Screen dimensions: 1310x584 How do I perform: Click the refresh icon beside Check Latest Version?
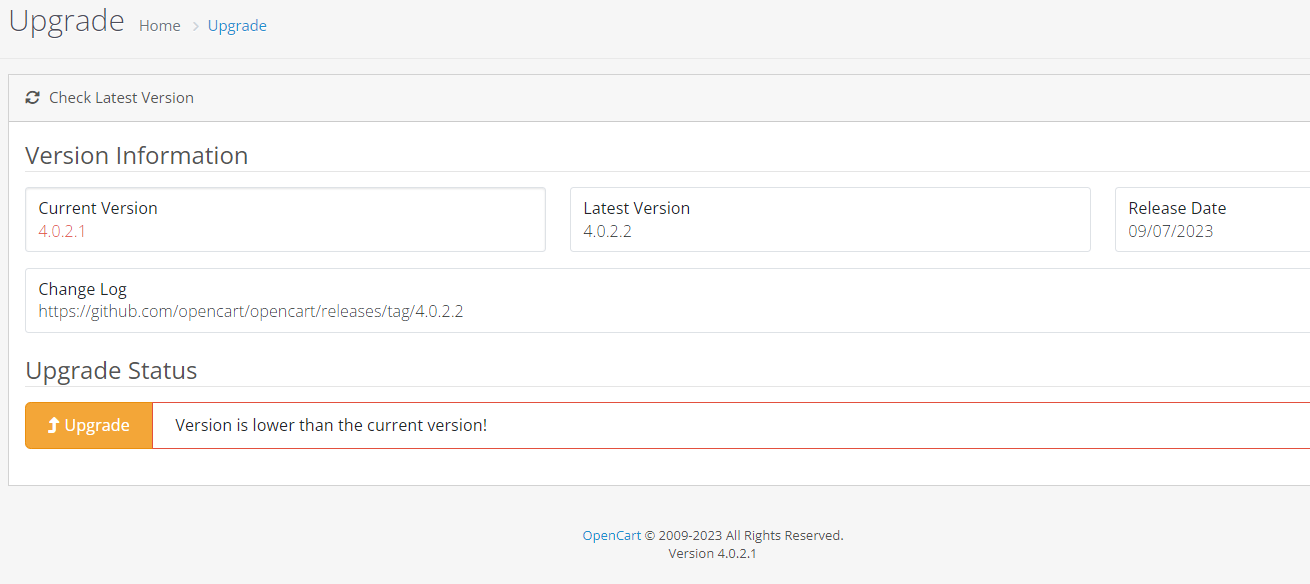(33, 98)
